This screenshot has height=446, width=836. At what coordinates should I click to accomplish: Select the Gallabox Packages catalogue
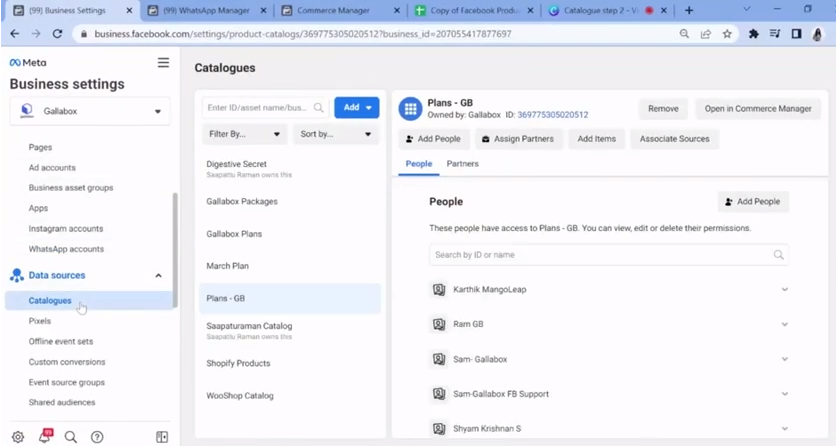coord(290,201)
